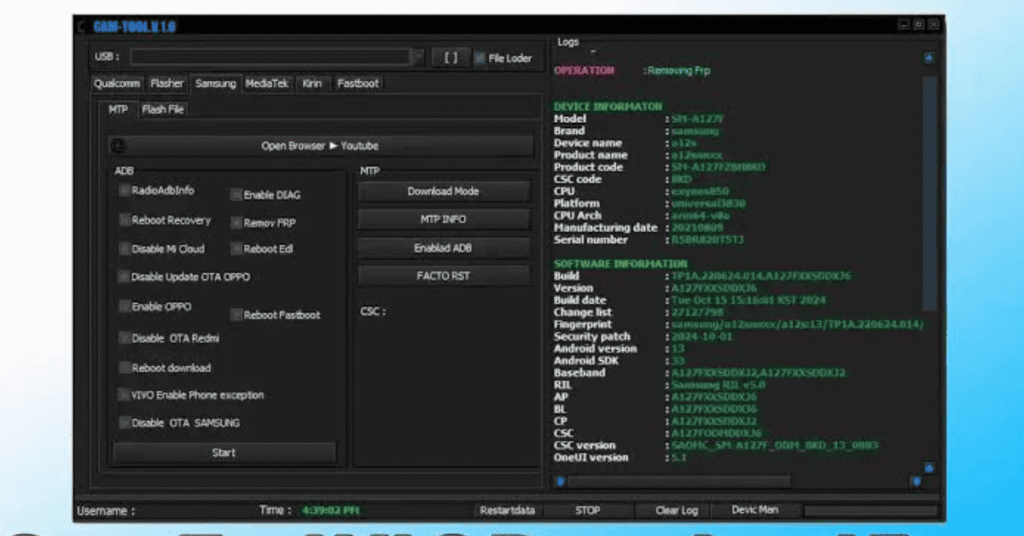Click the time display 4:39:02 PM
The image size is (1024, 536).
[x=330, y=511]
